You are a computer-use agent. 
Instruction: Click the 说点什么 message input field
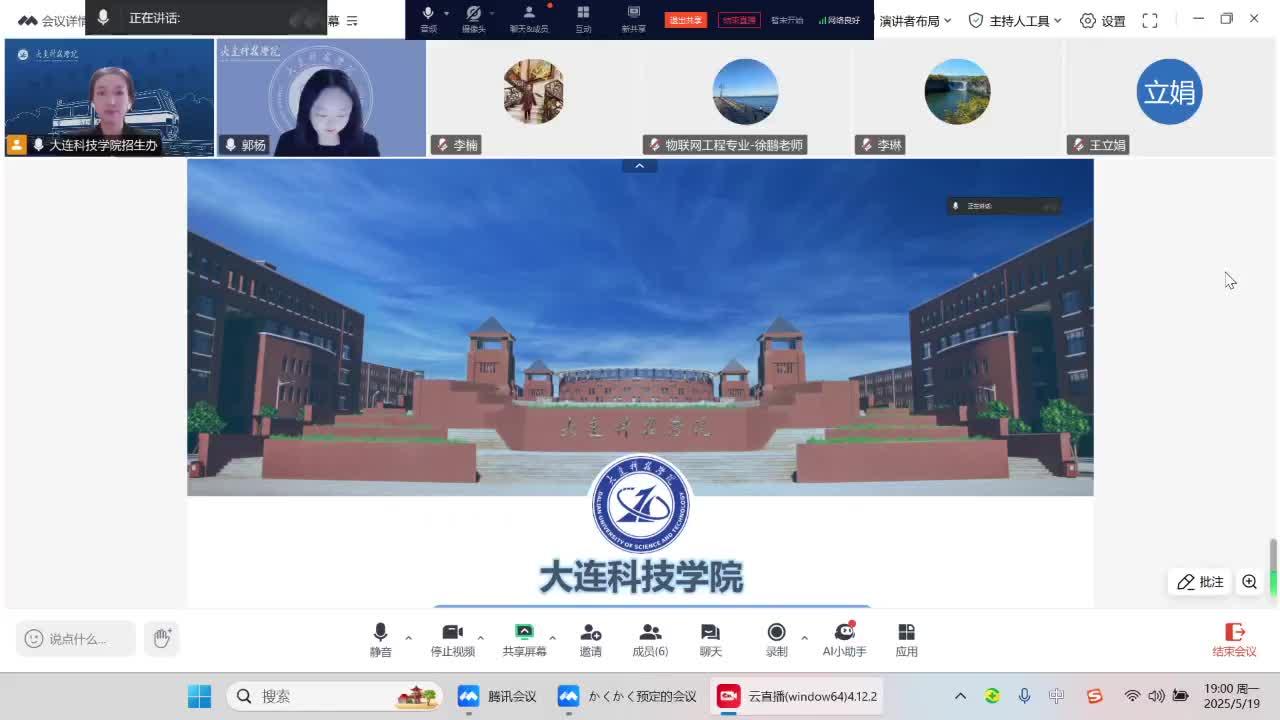pos(76,638)
